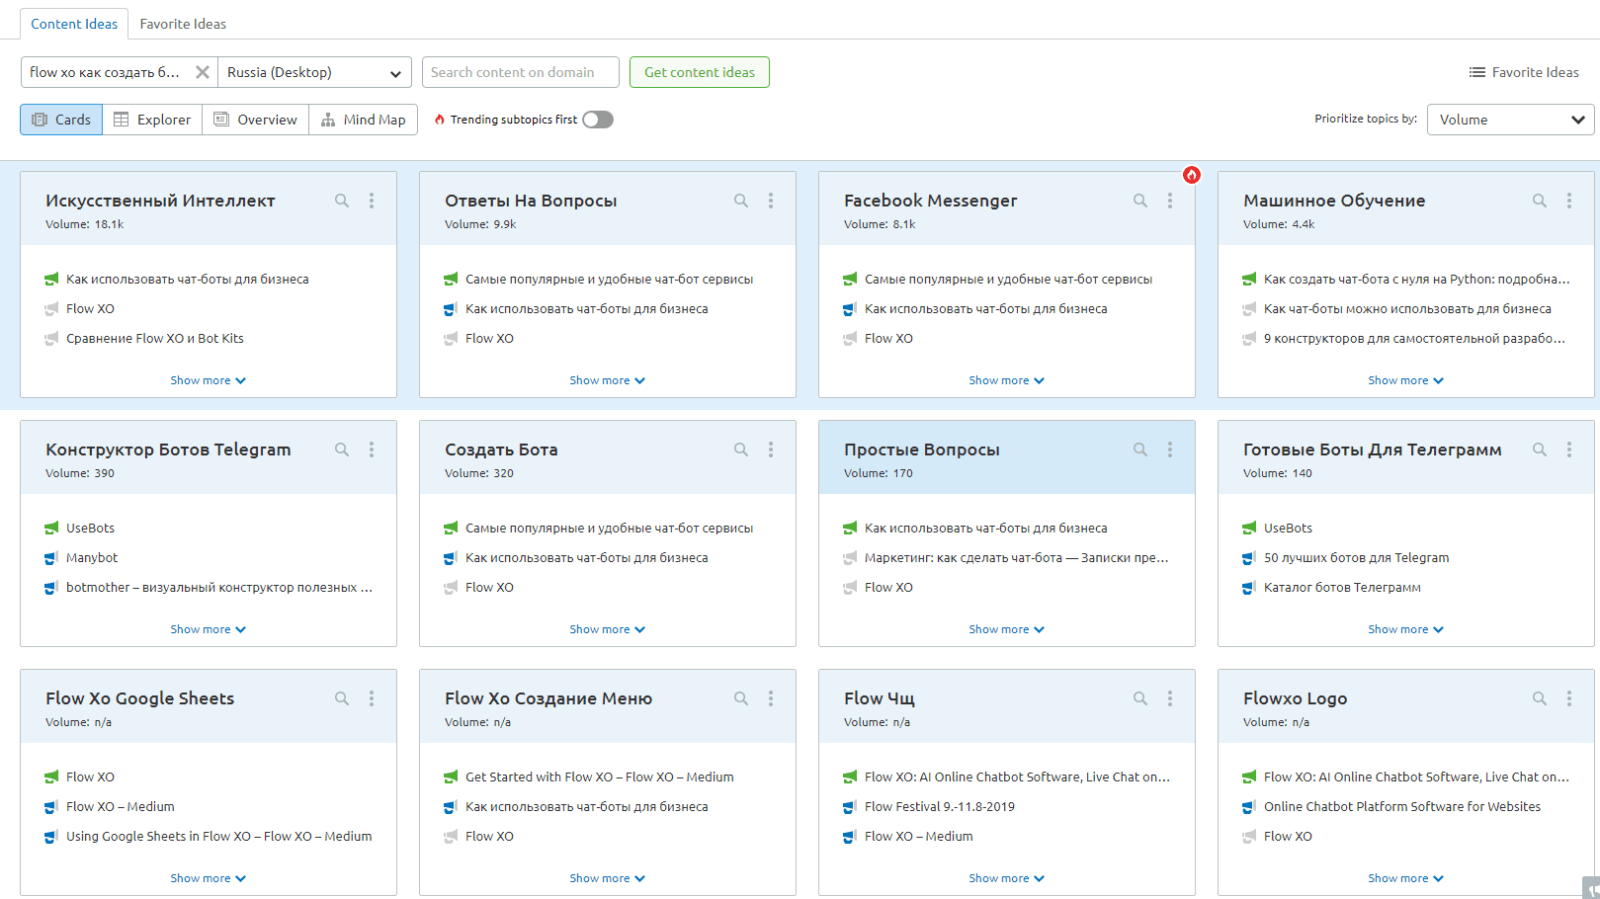Viewport: 1600px width, 899px height.
Task: Open Flow Festival 9.-11.8-2019 link
Action: pyautogui.click(x=939, y=807)
